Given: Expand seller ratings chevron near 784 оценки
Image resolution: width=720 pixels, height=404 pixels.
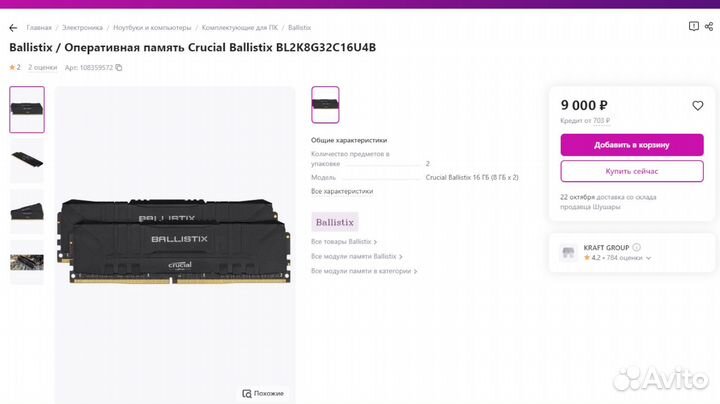Looking at the screenshot, I should 648,258.
